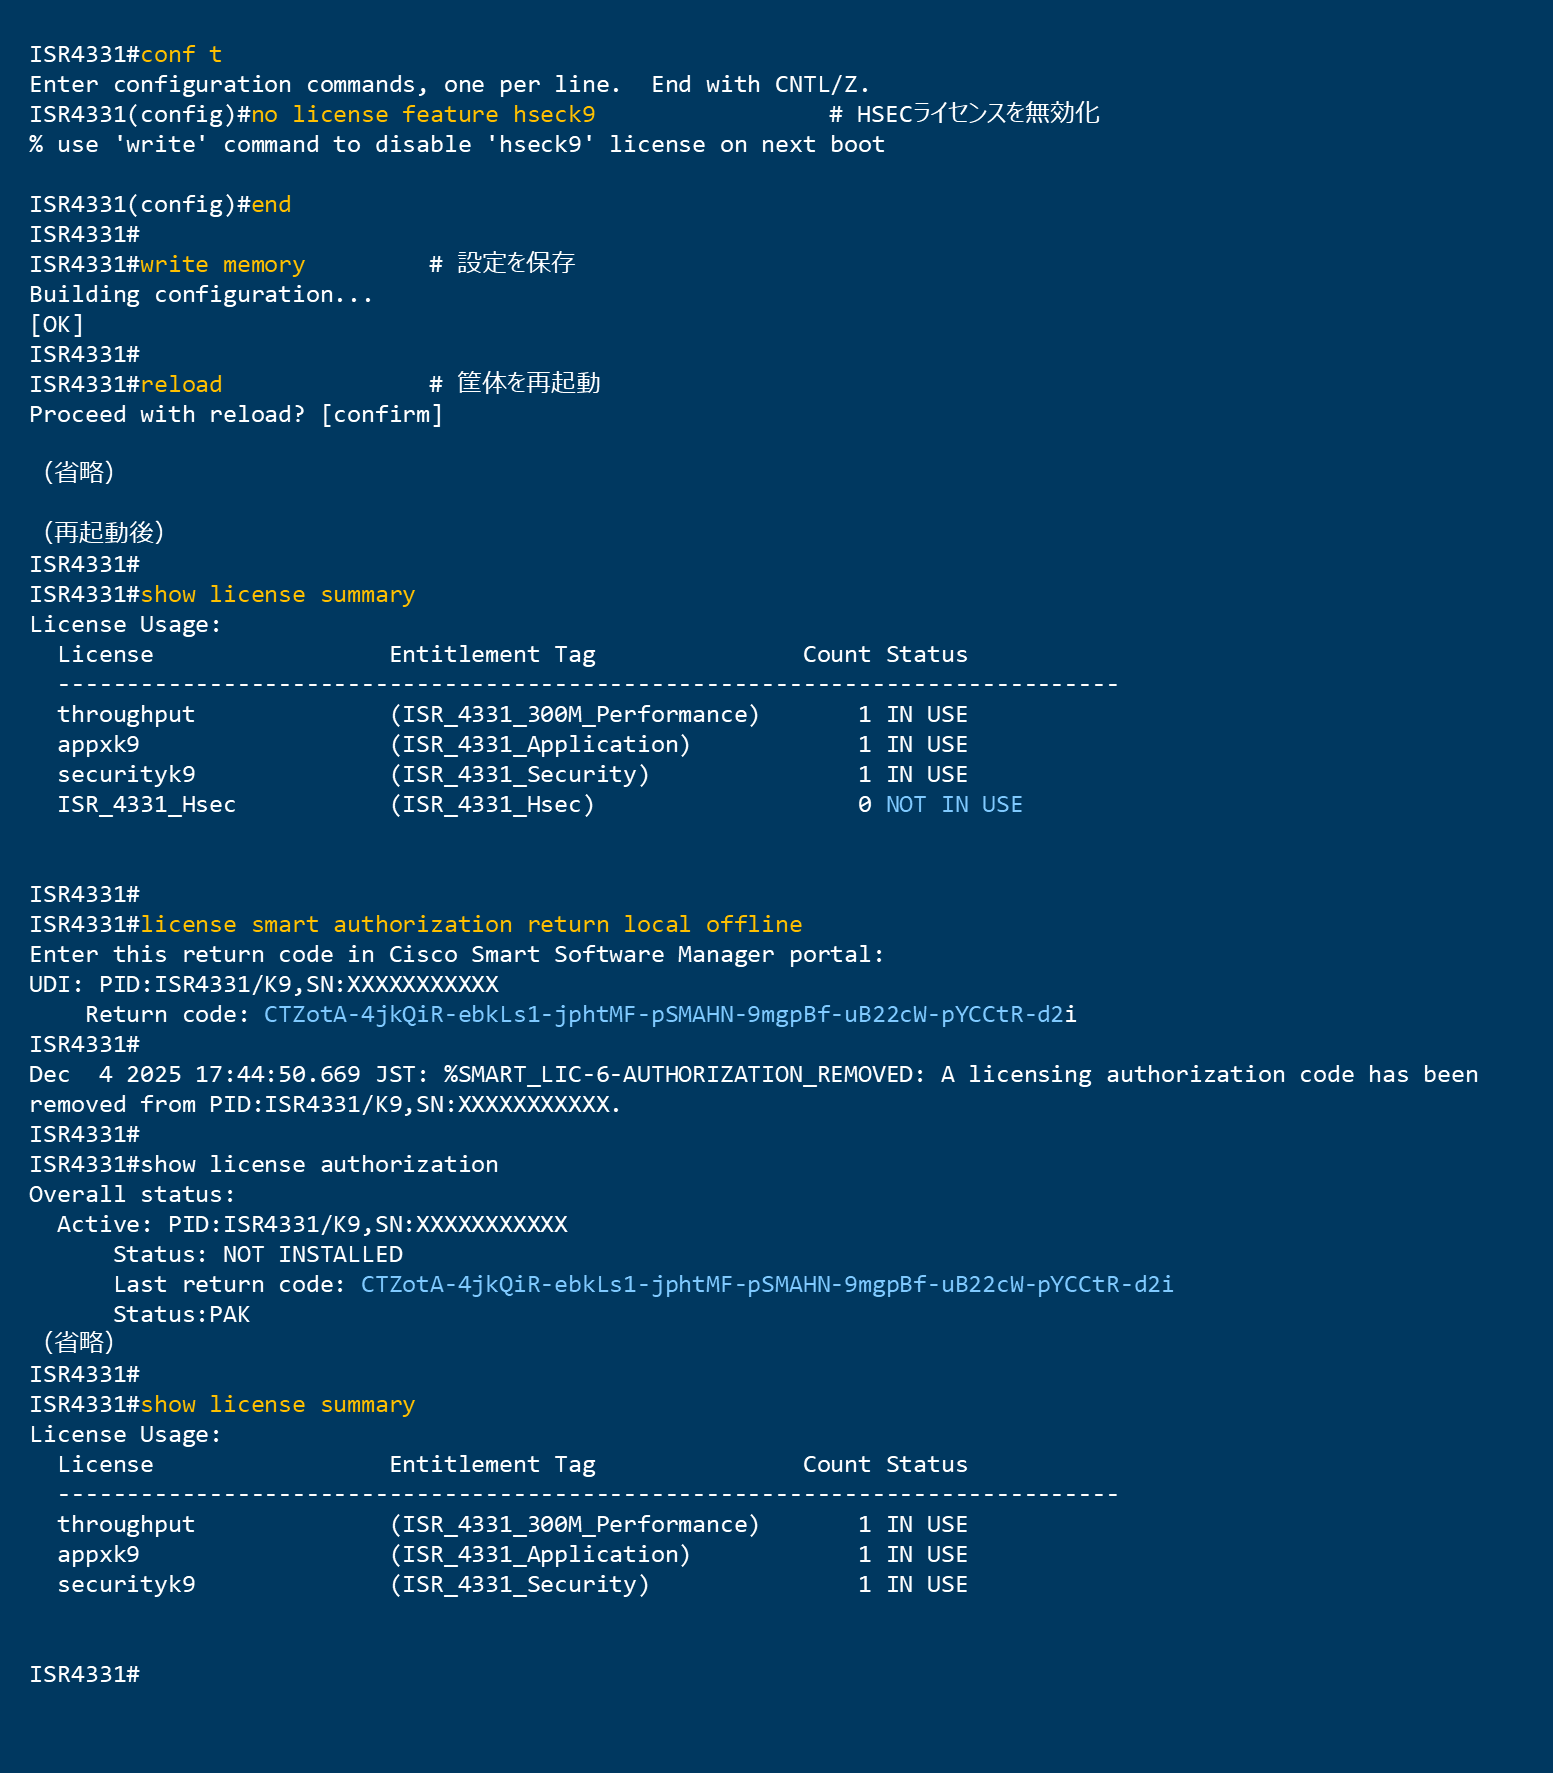This screenshot has width=1553, height=1773.
Task: Click the 'show license authorization' command
Action: 319,1165
